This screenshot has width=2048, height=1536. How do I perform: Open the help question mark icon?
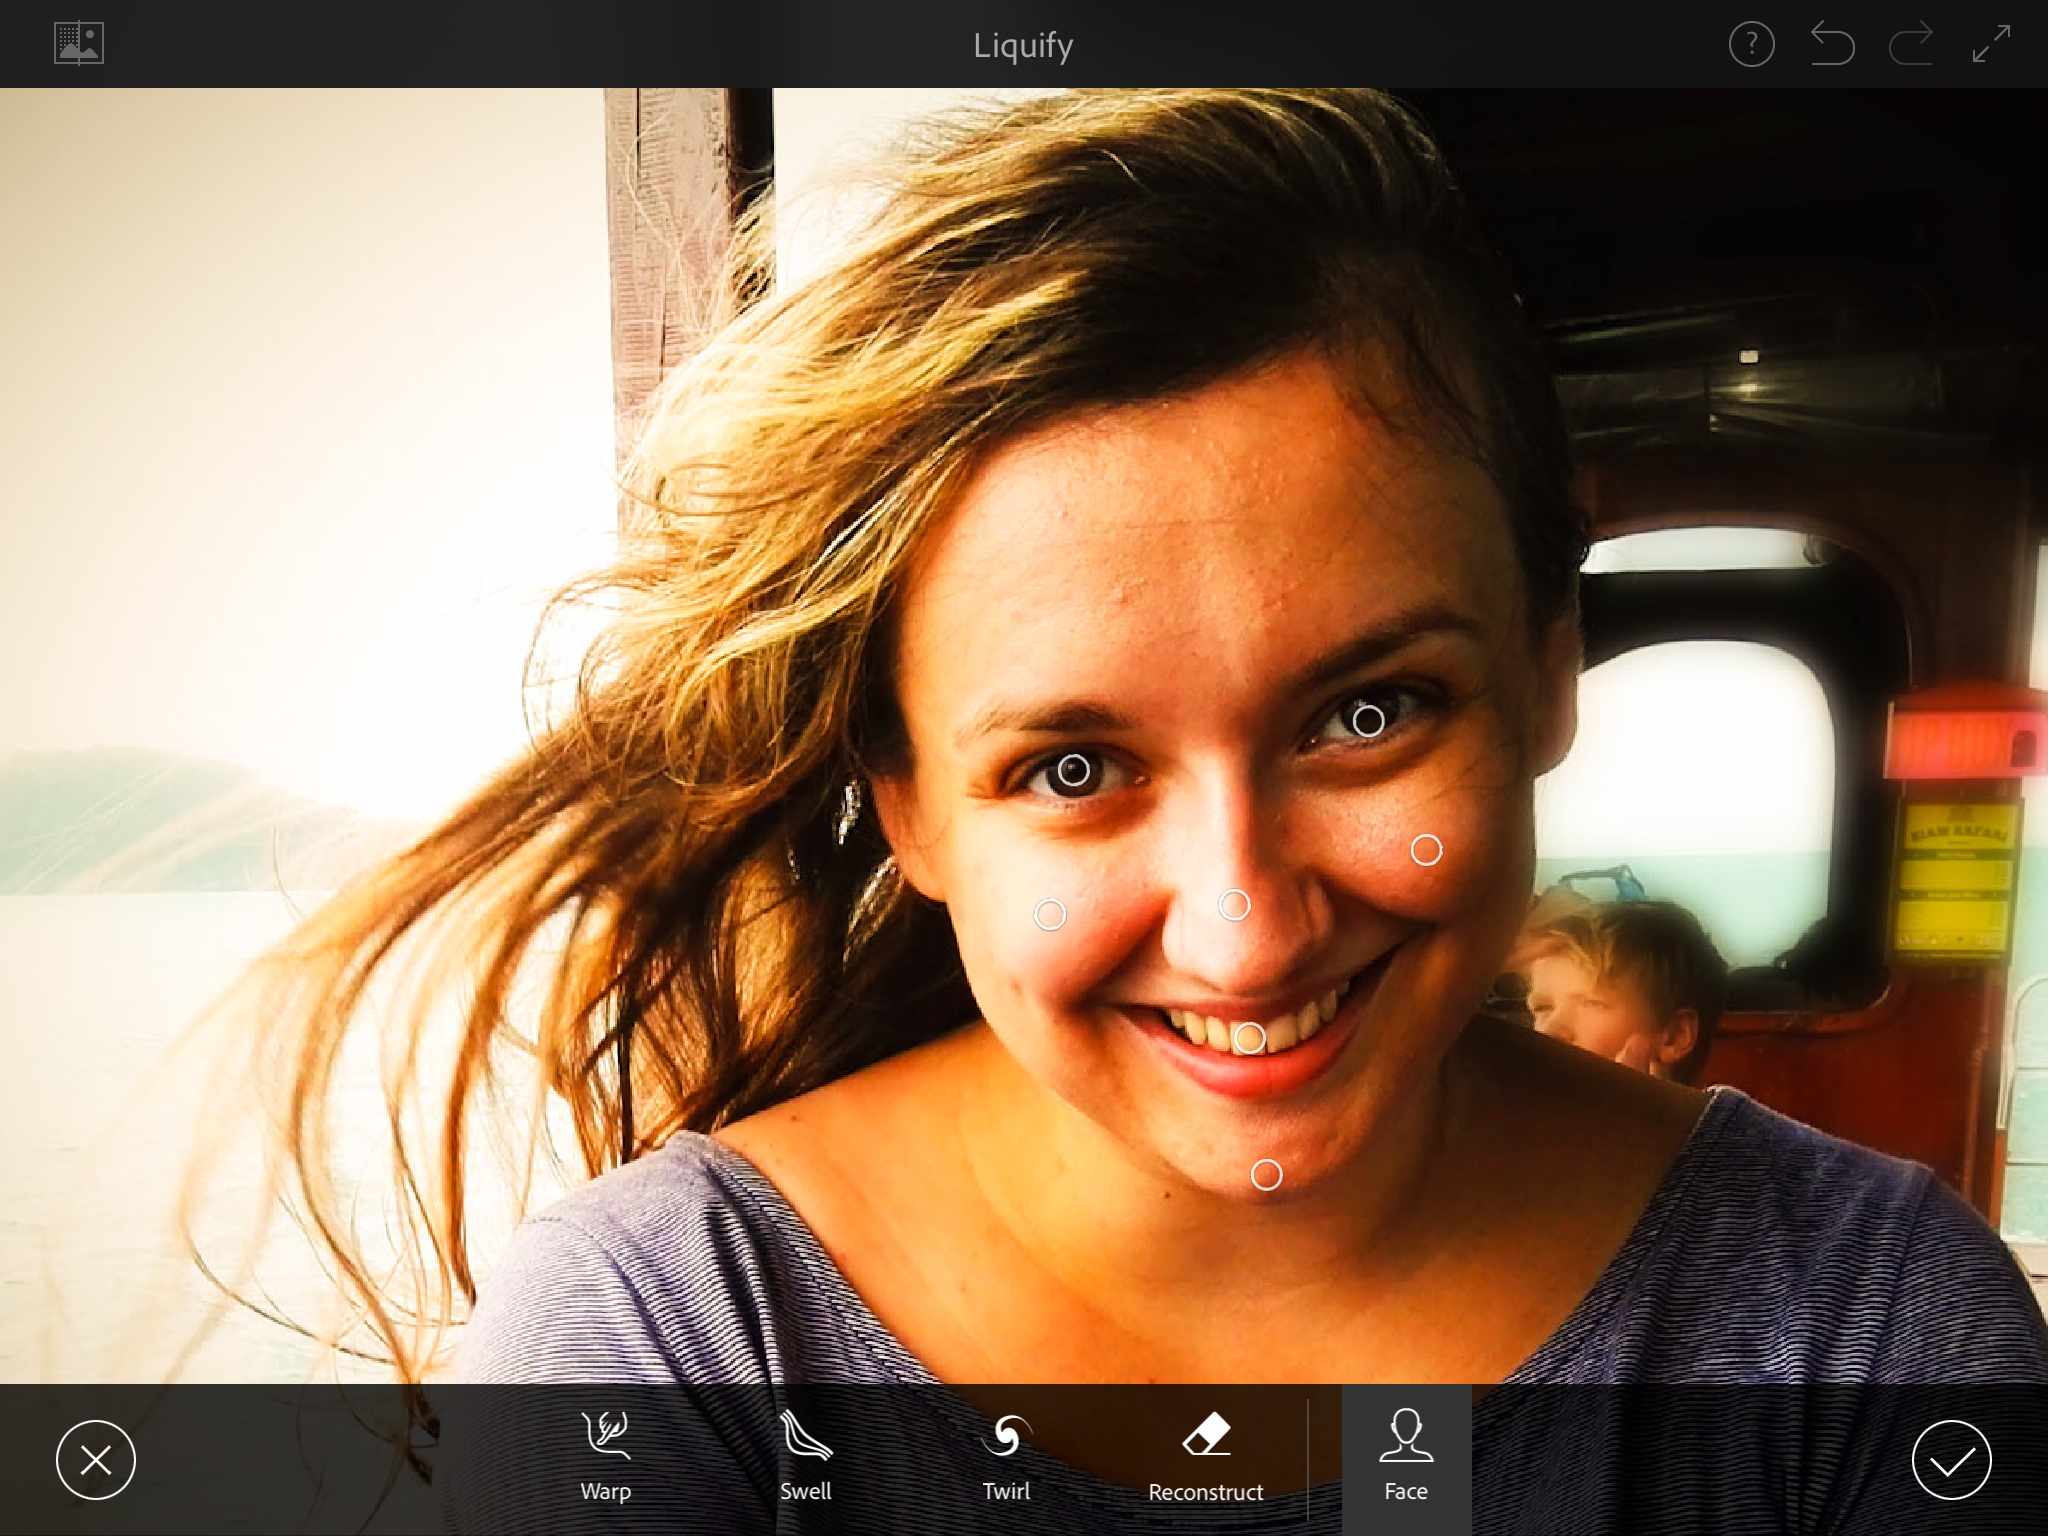click(1751, 45)
